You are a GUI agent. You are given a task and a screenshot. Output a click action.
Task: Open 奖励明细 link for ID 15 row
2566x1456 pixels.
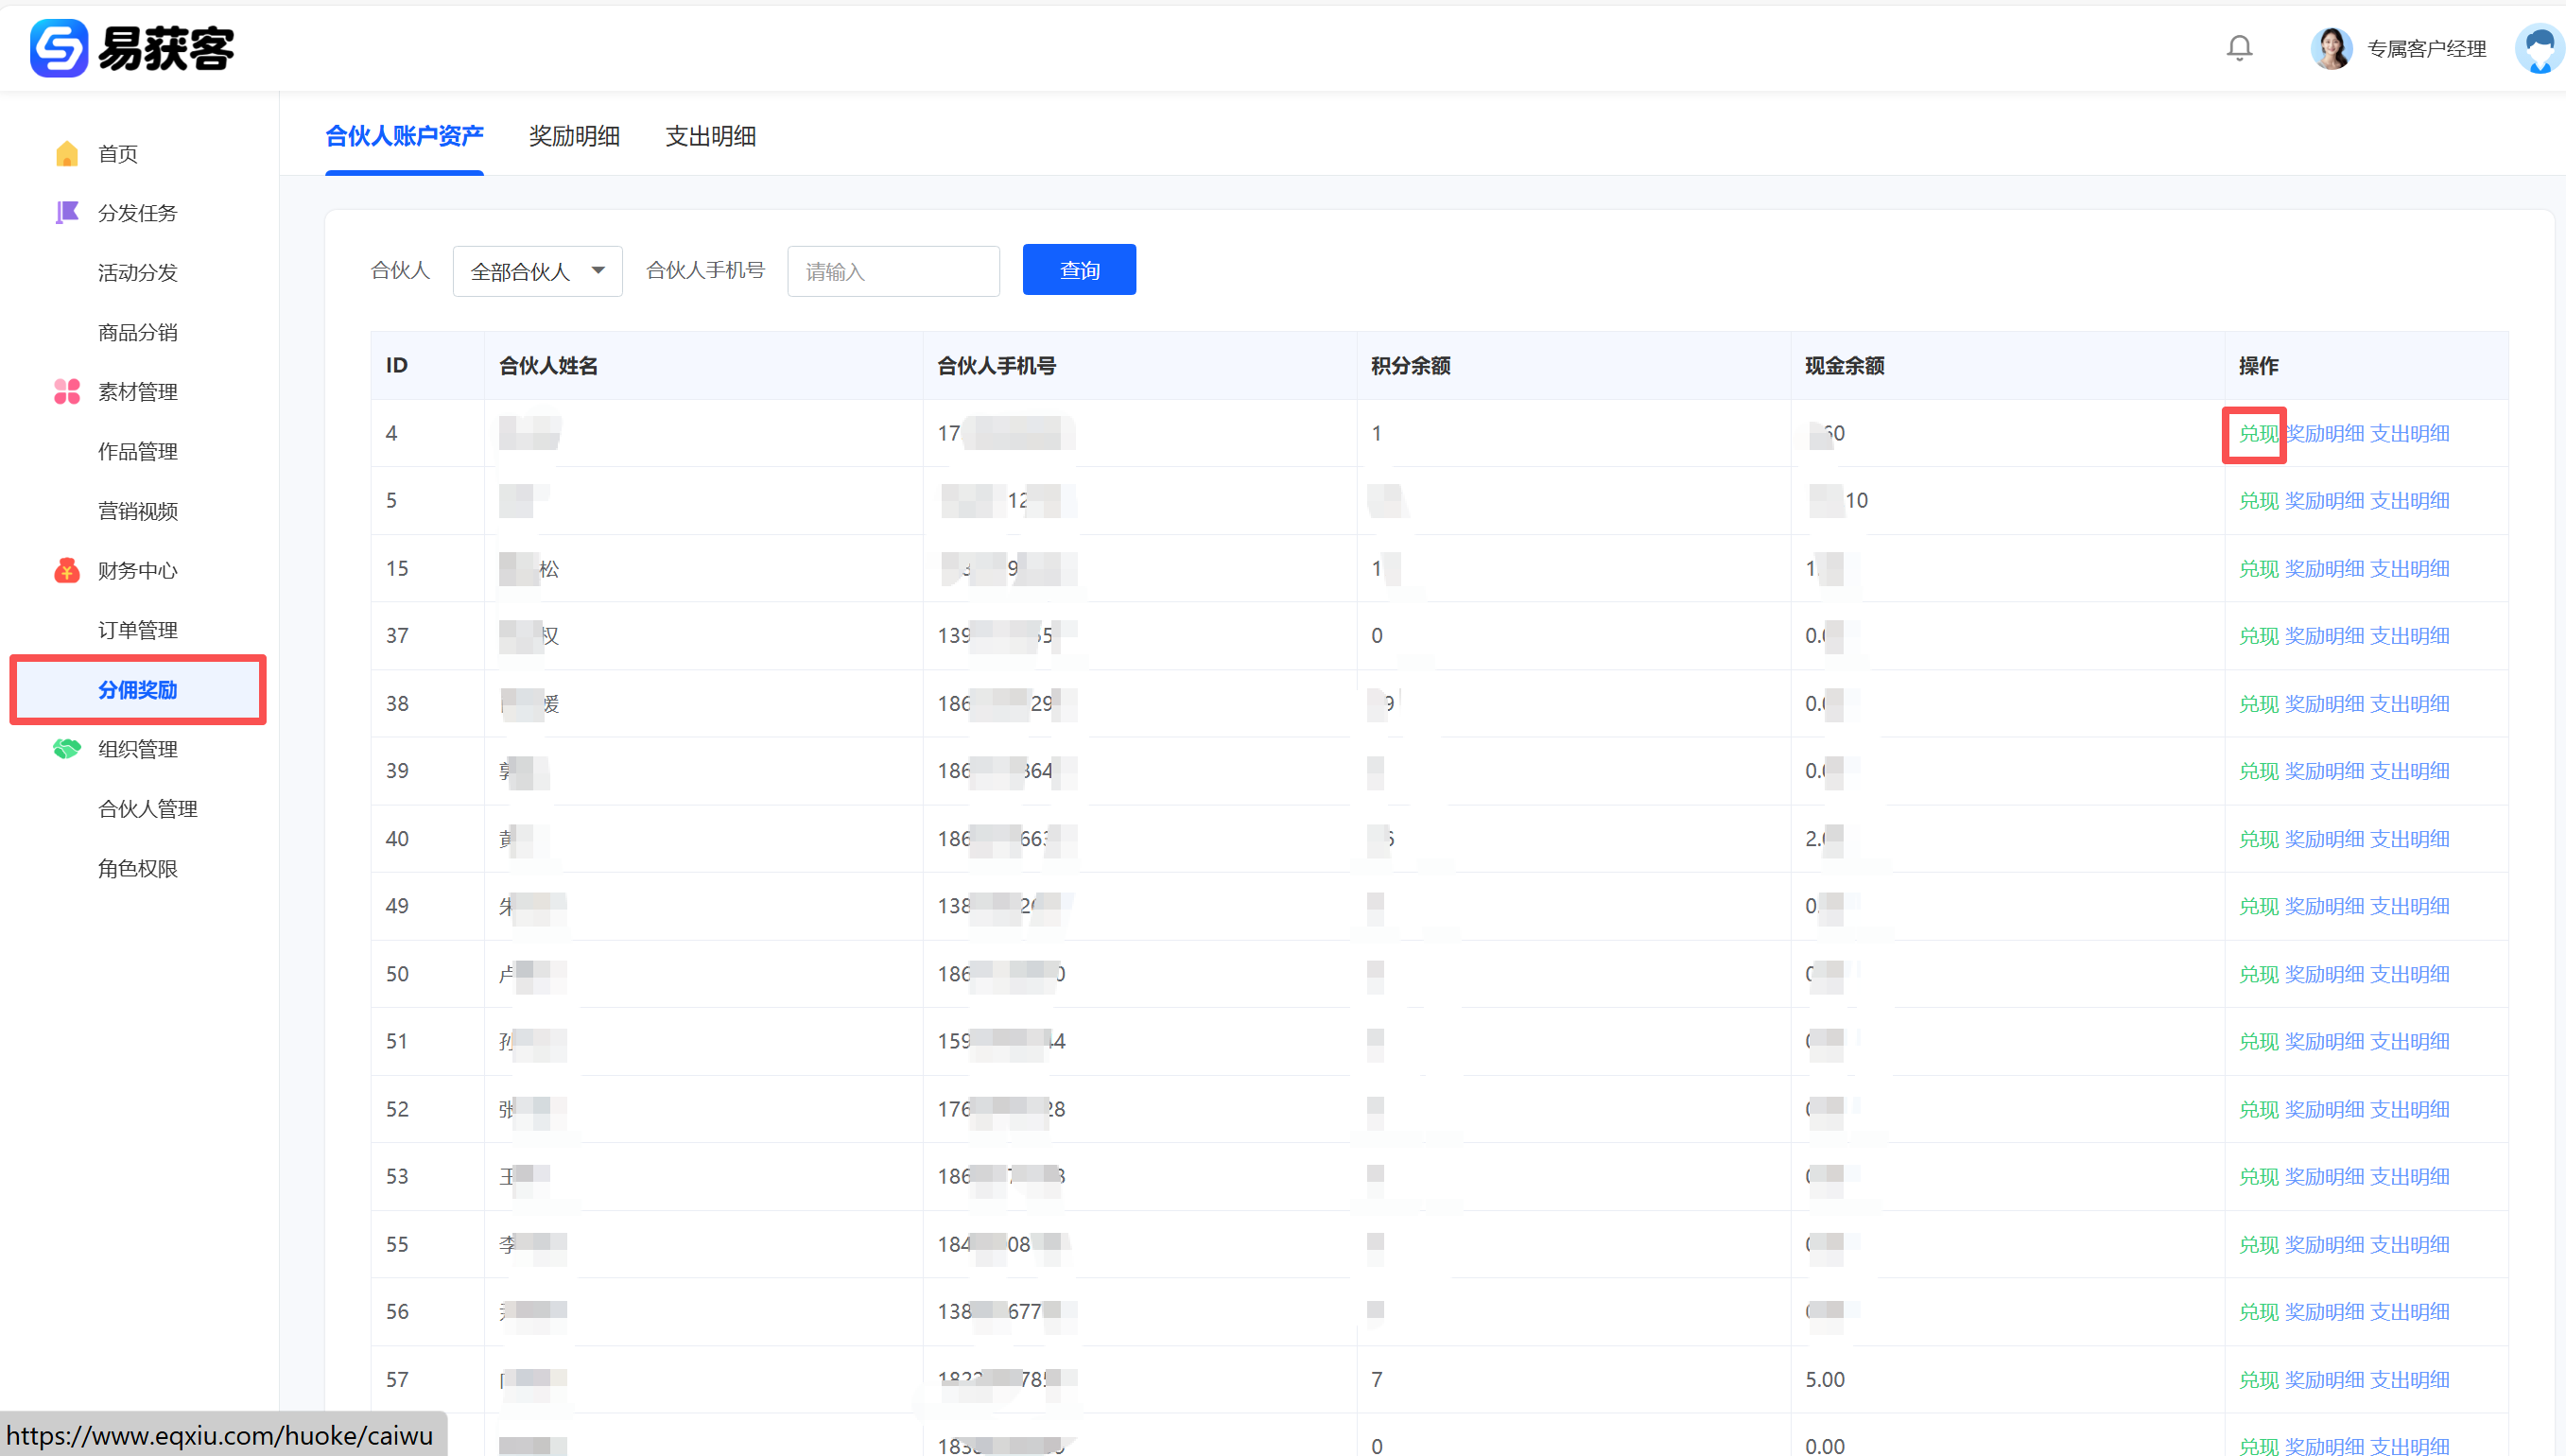coord(2324,569)
